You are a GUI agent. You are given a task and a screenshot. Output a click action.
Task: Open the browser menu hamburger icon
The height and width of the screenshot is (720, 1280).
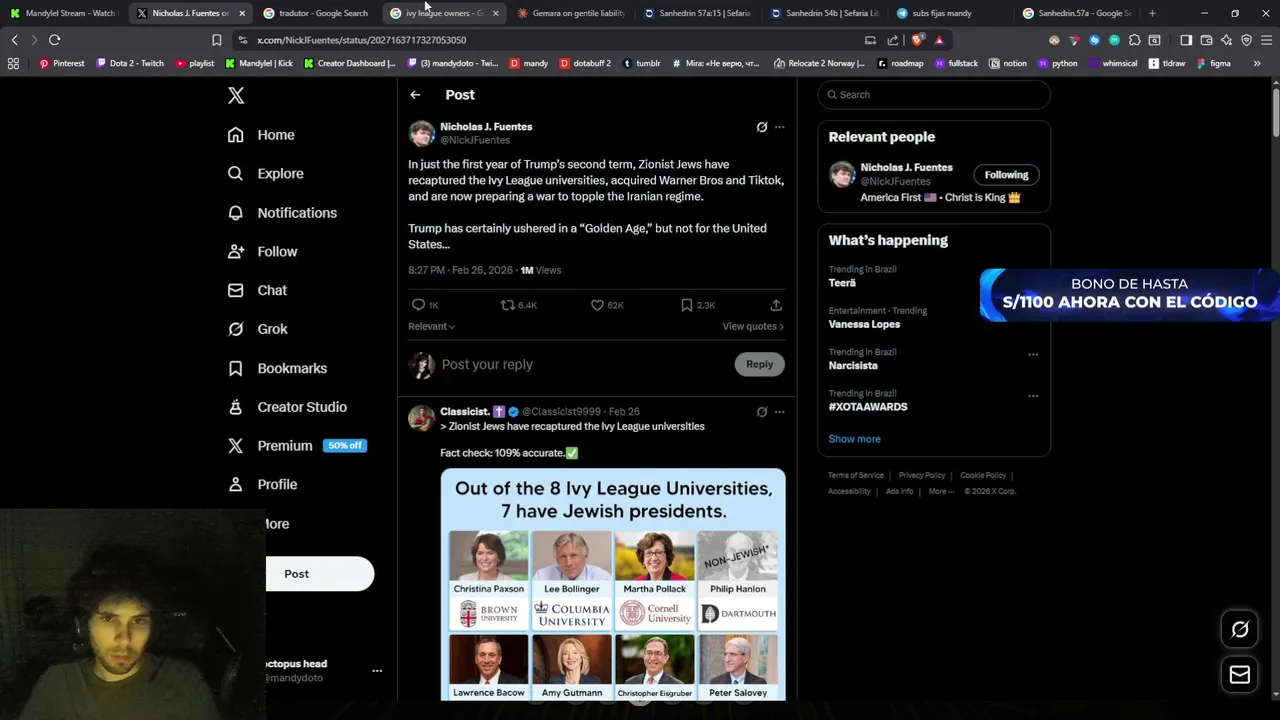pyautogui.click(x=1266, y=40)
